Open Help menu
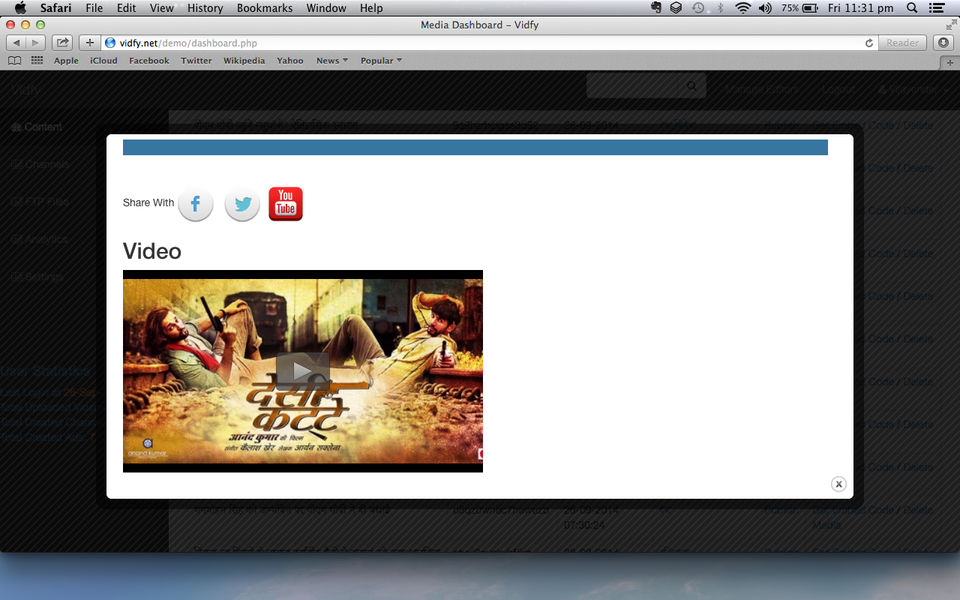Viewport: 960px width, 600px height. click(371, 8)
